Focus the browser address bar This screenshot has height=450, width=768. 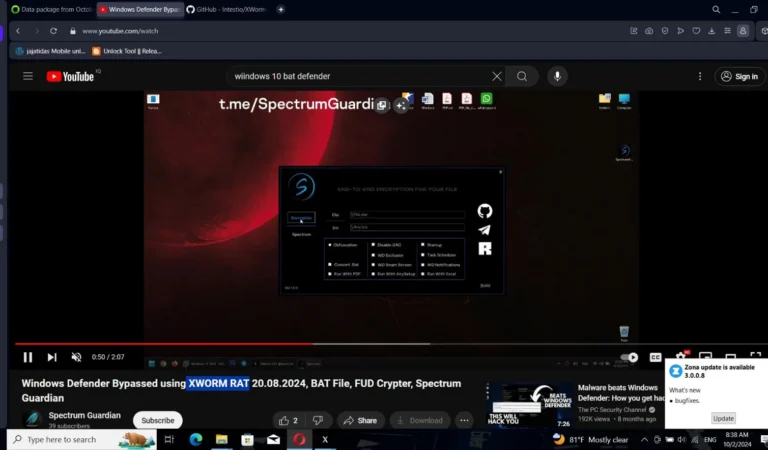coord(343,31)
